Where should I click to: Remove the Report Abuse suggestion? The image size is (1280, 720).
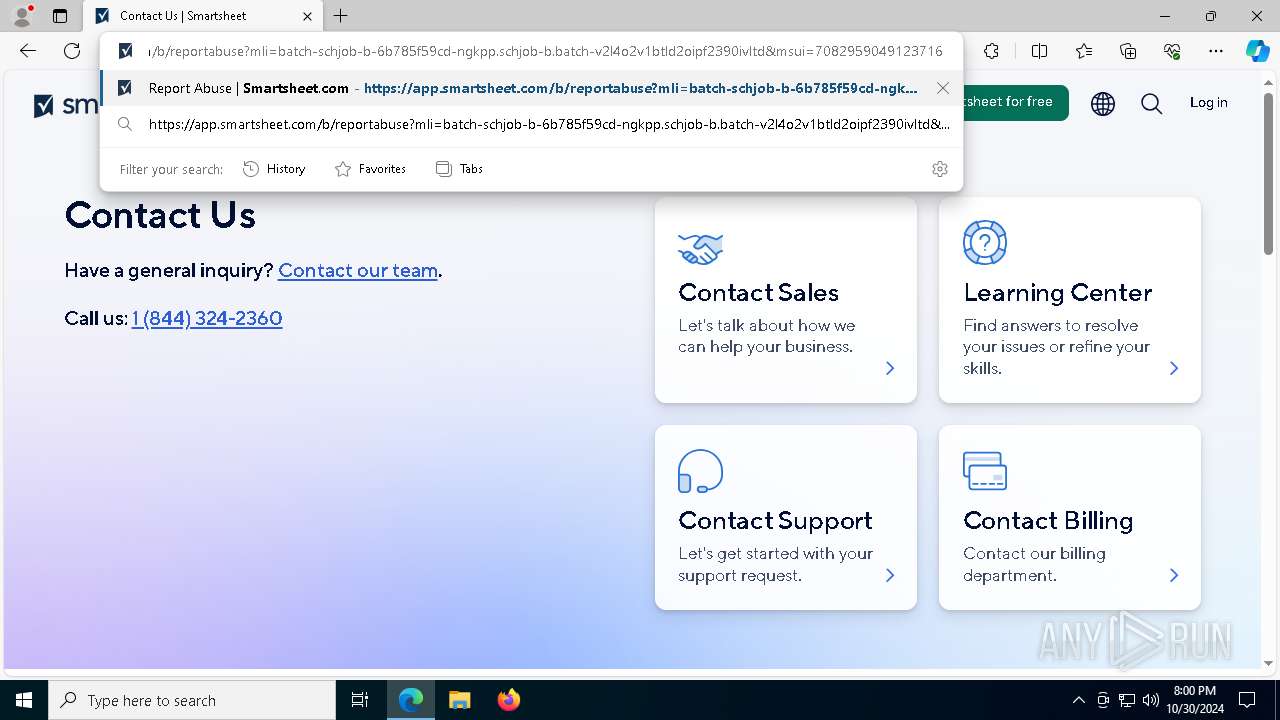tap(942, 88)
